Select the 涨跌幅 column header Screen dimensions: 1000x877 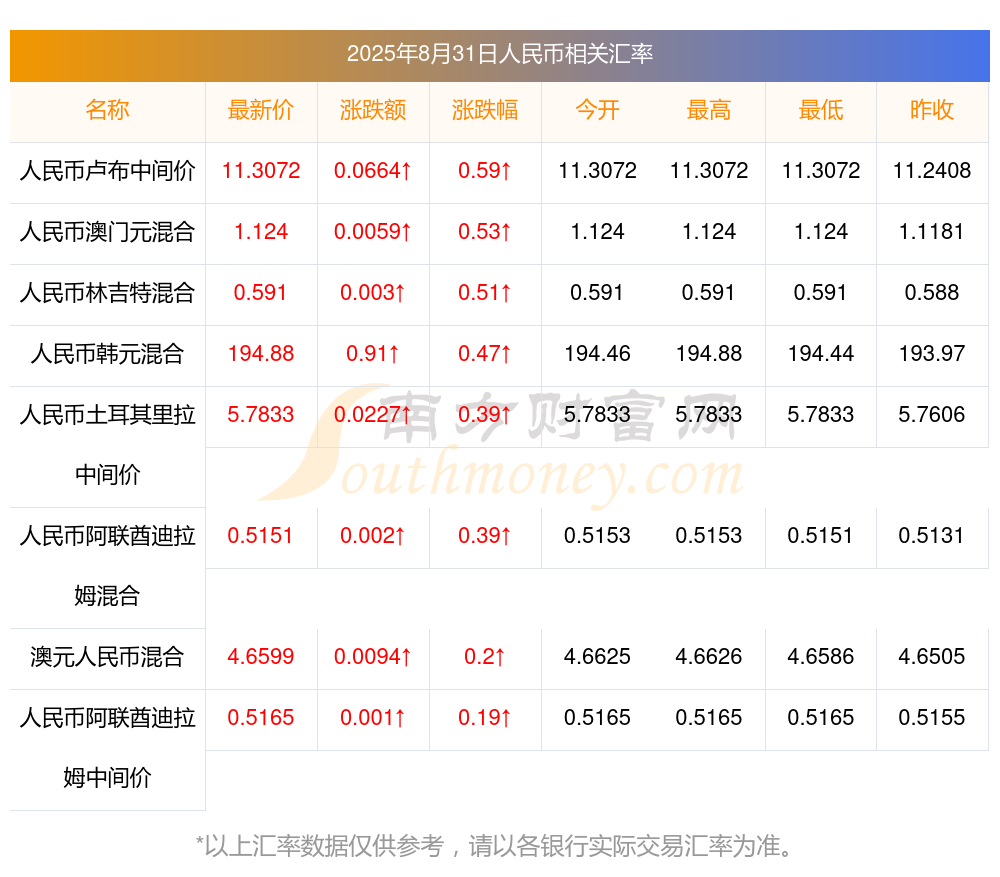(485, 110)
